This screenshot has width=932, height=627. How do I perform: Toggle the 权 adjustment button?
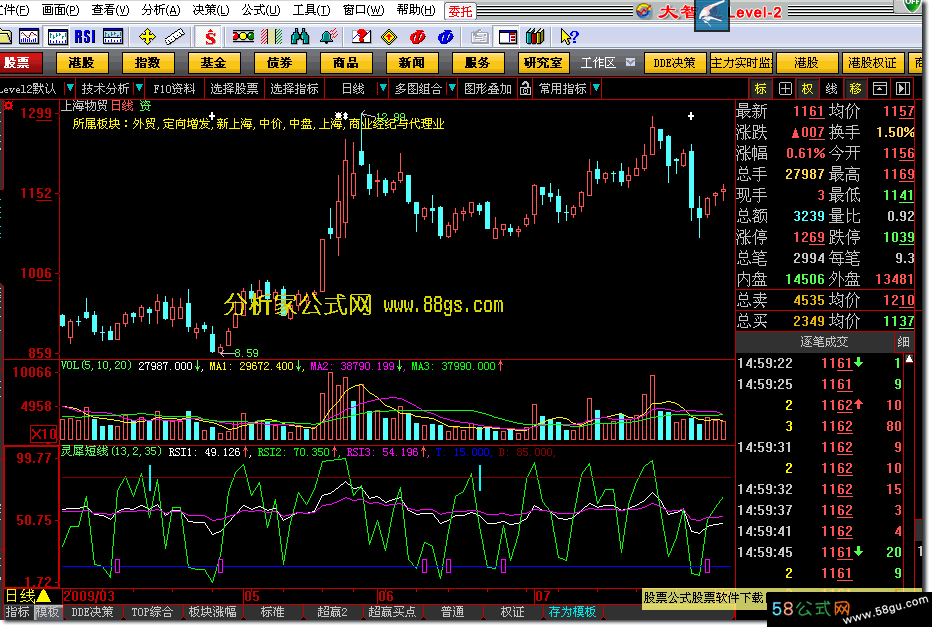[807, 89]
